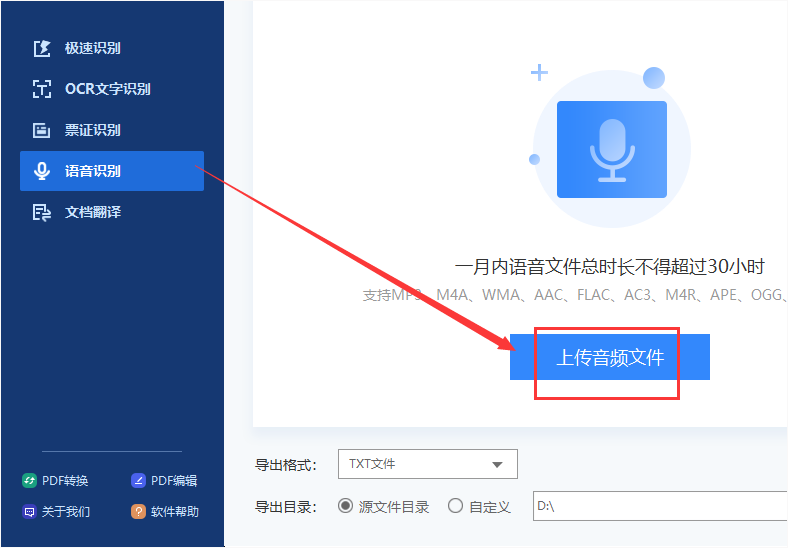Click the supported formats line starting with 支持MP3
Viewport: 788px width, 548px height.
574,295
